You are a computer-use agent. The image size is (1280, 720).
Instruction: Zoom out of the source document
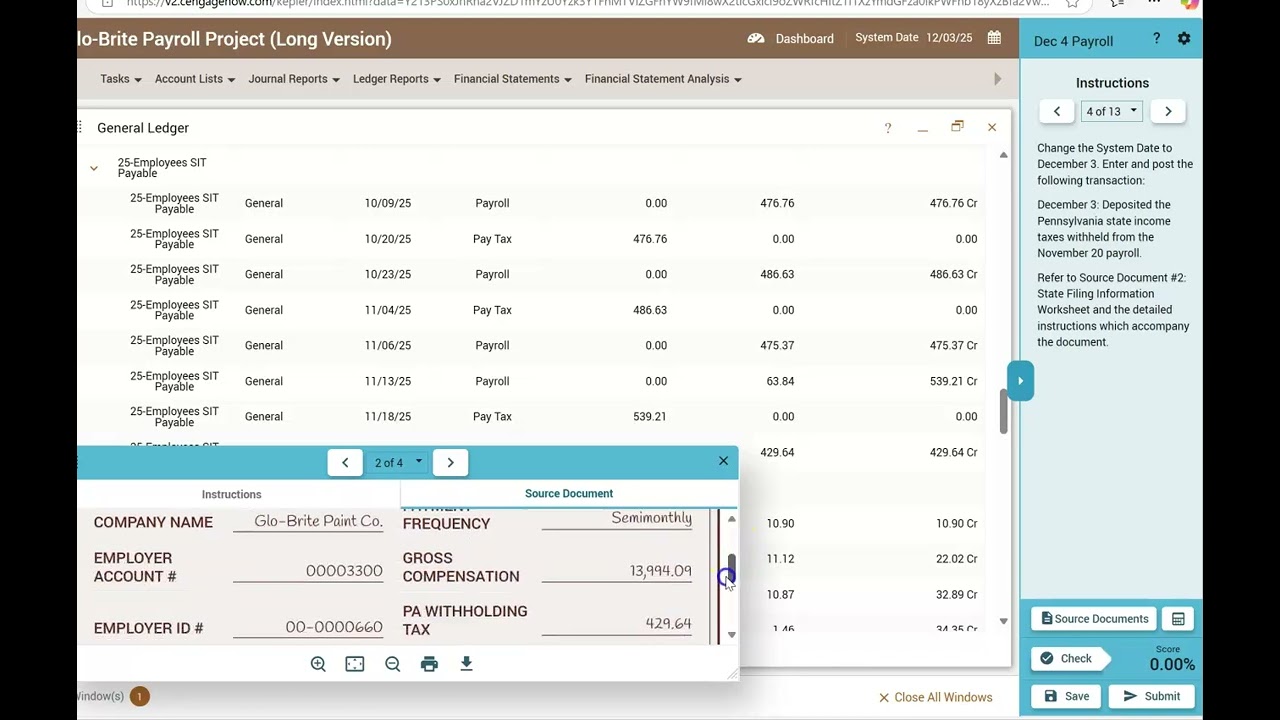tap(392, 664)
